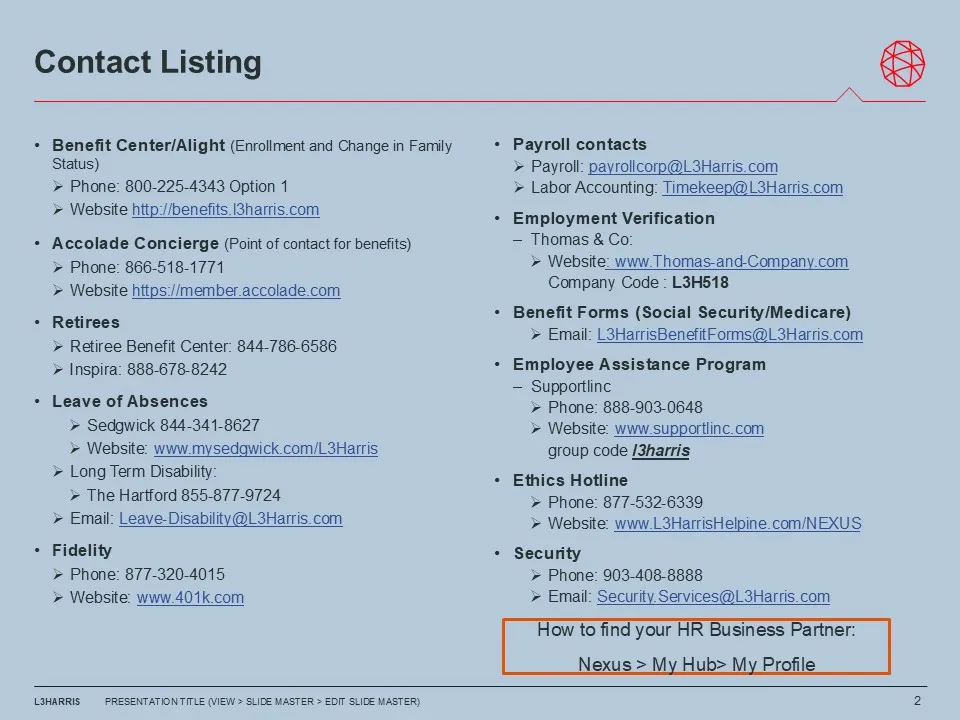Select the Retirees bullet heading
The width and height of the screenshot is (960, 720).
(89, 322)
